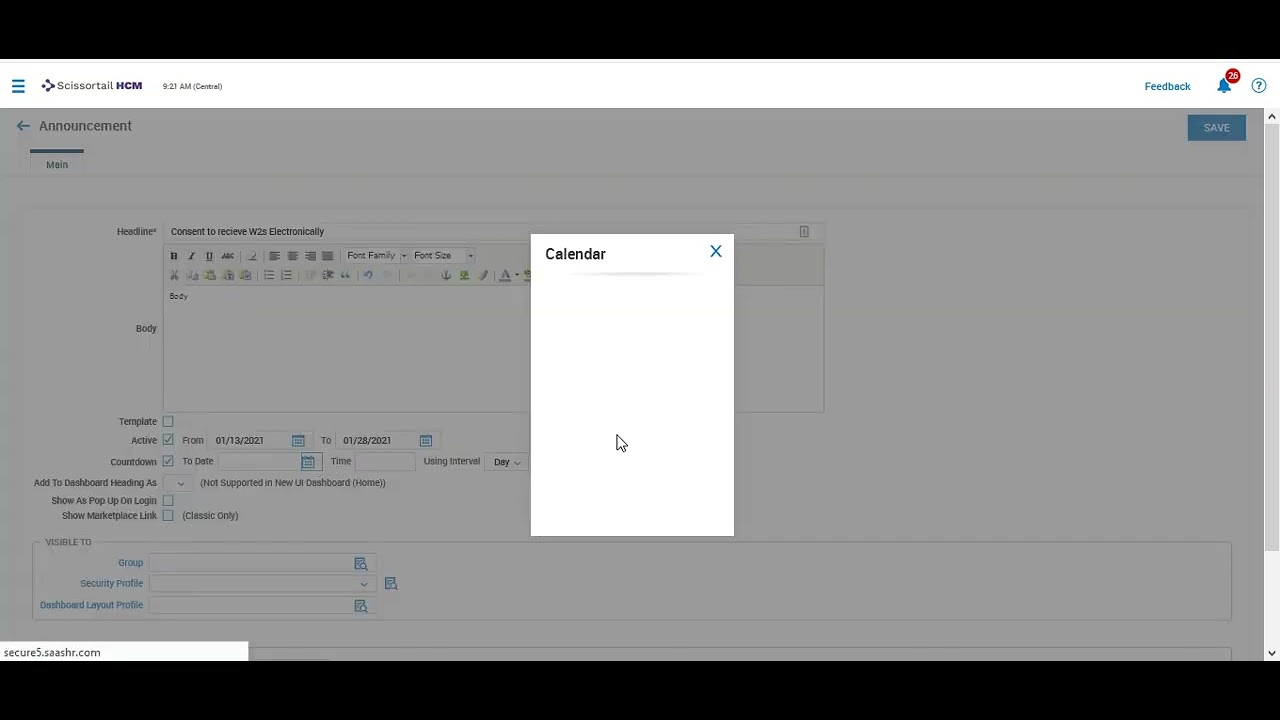The image size is (1280, 720).
Task: Enable Show Marketplace Link checkbox
Action: pos(168,516)
